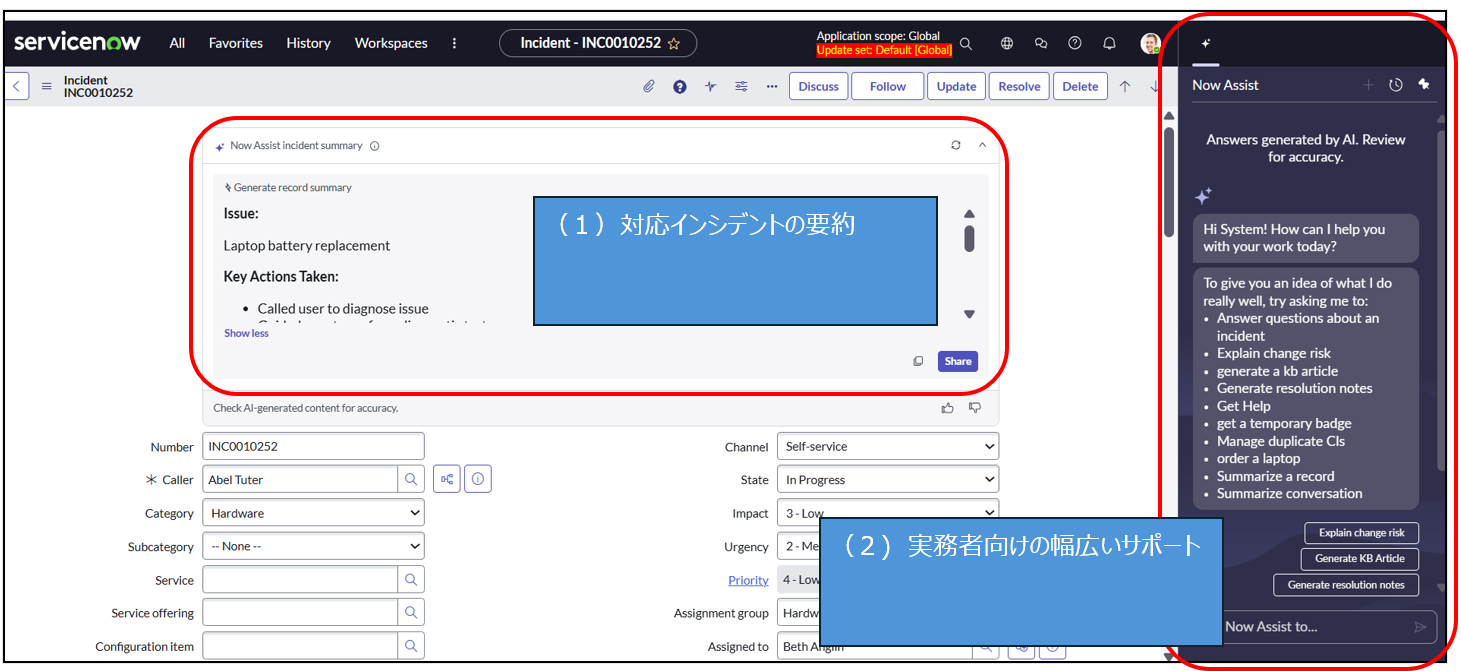
Task: Open the help question mark icon in header
Action: pyautogui.click(x=1075, y=43)
